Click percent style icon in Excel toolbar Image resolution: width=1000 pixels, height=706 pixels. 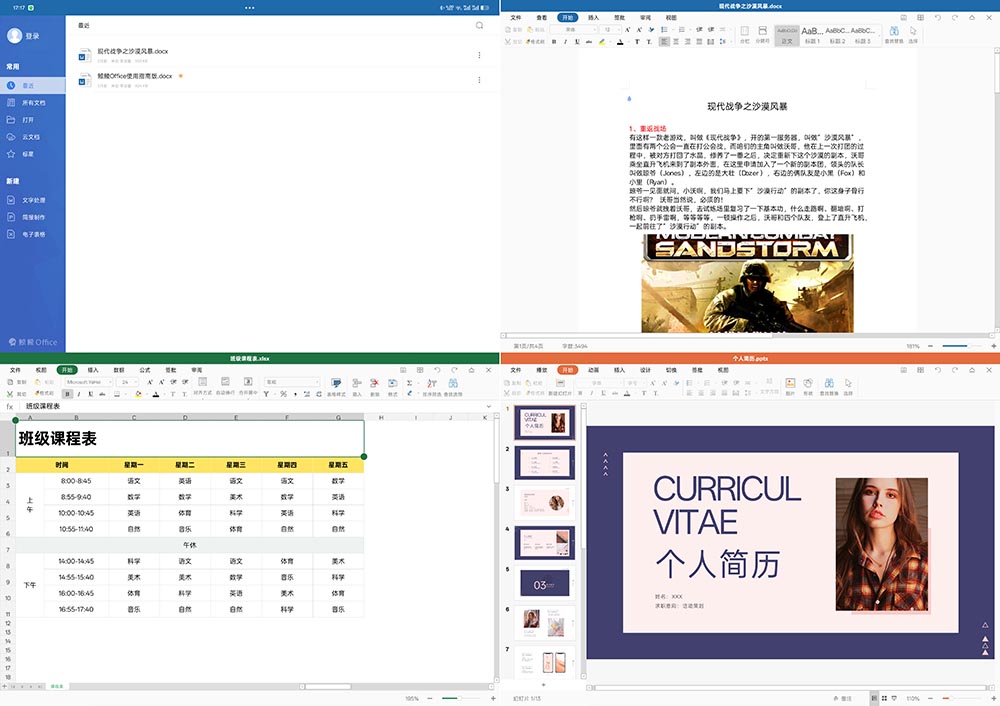coord(283,394)
